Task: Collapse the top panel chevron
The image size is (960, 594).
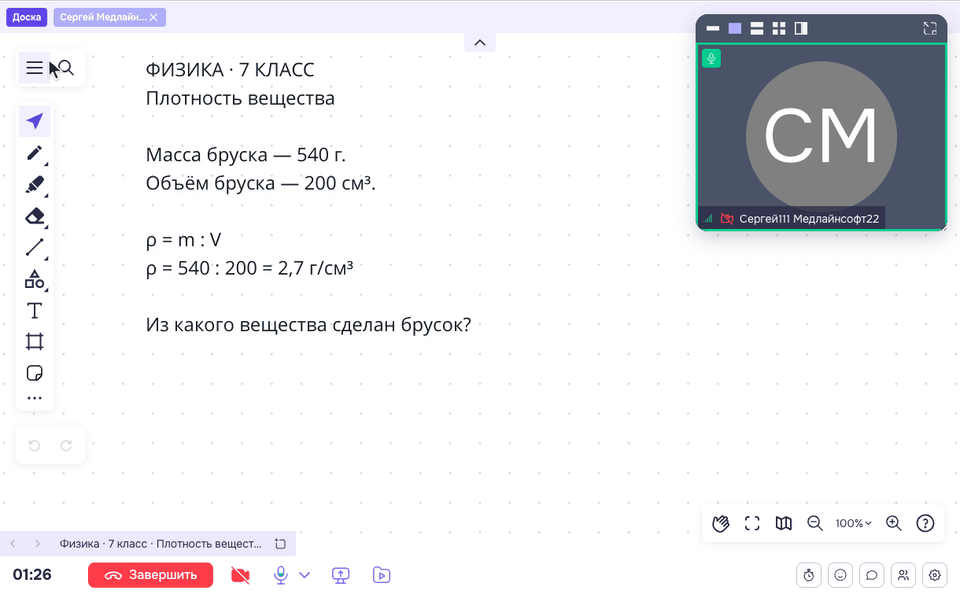Action: click(480, 43)
